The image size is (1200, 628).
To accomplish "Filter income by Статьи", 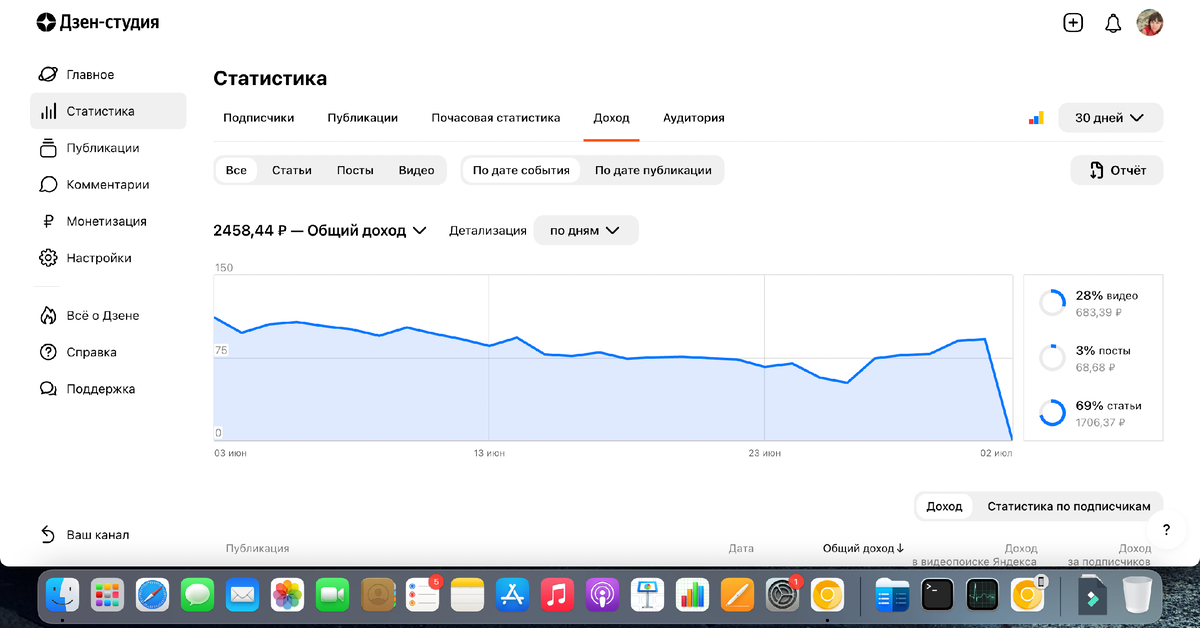I will pos(292,170).
